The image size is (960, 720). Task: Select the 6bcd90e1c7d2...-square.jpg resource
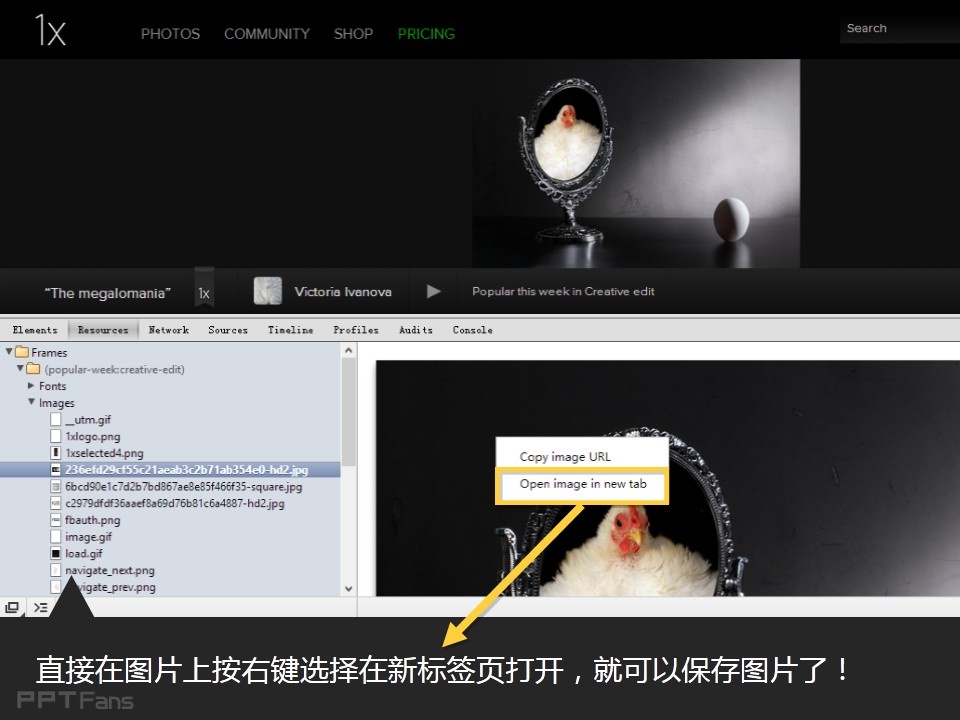(184, 487)
